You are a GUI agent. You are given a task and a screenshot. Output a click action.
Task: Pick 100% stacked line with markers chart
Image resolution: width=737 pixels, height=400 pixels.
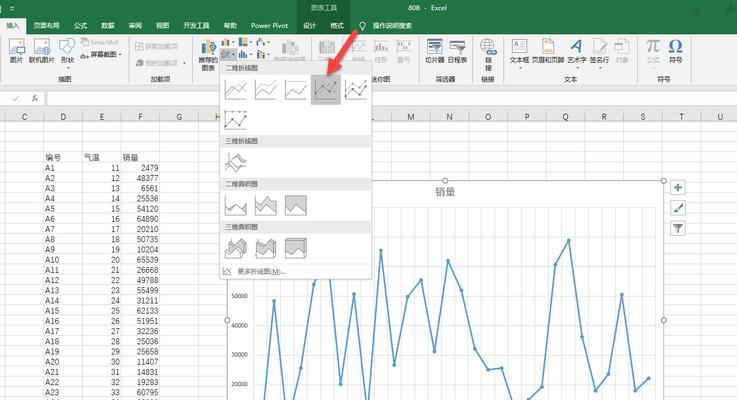pyautogui.click(x=235, y=120)
